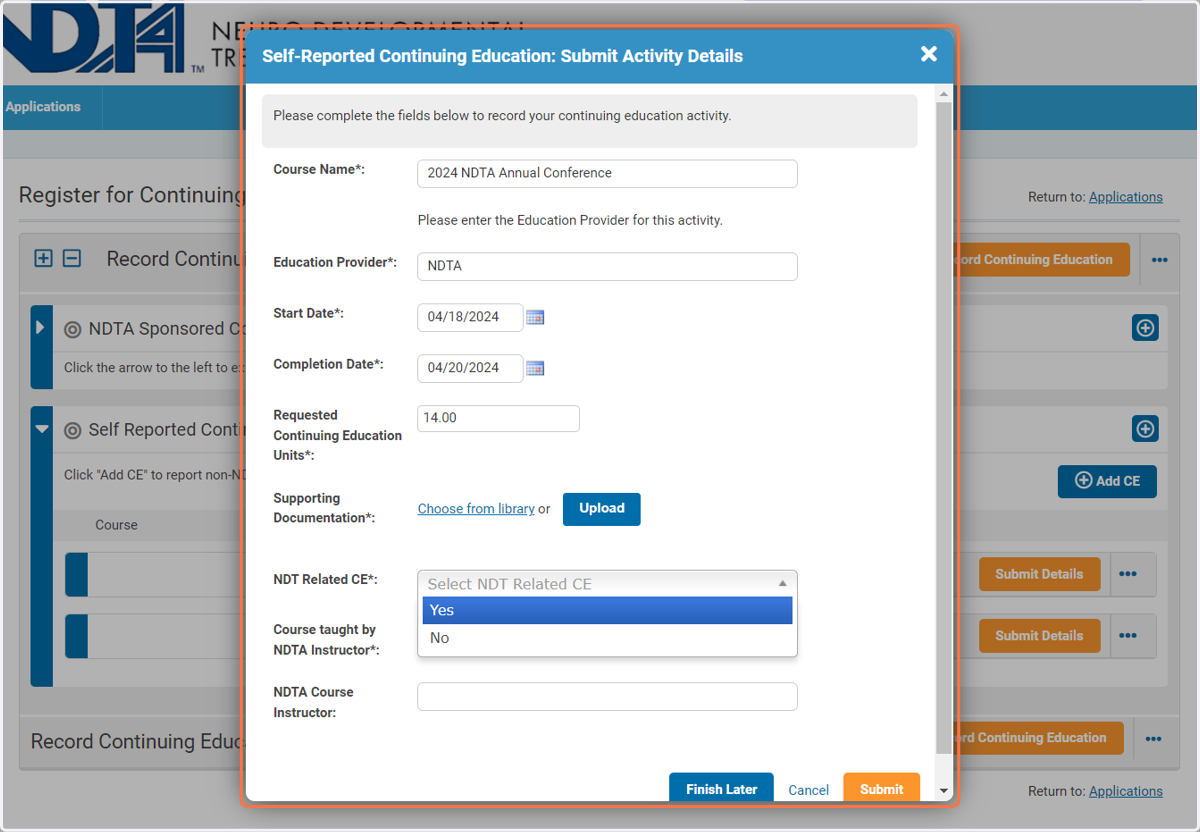Screen dimensions: 1200x832
Task: Open the Applications tab
Action: pyautogui.click(x=43, y=107)
